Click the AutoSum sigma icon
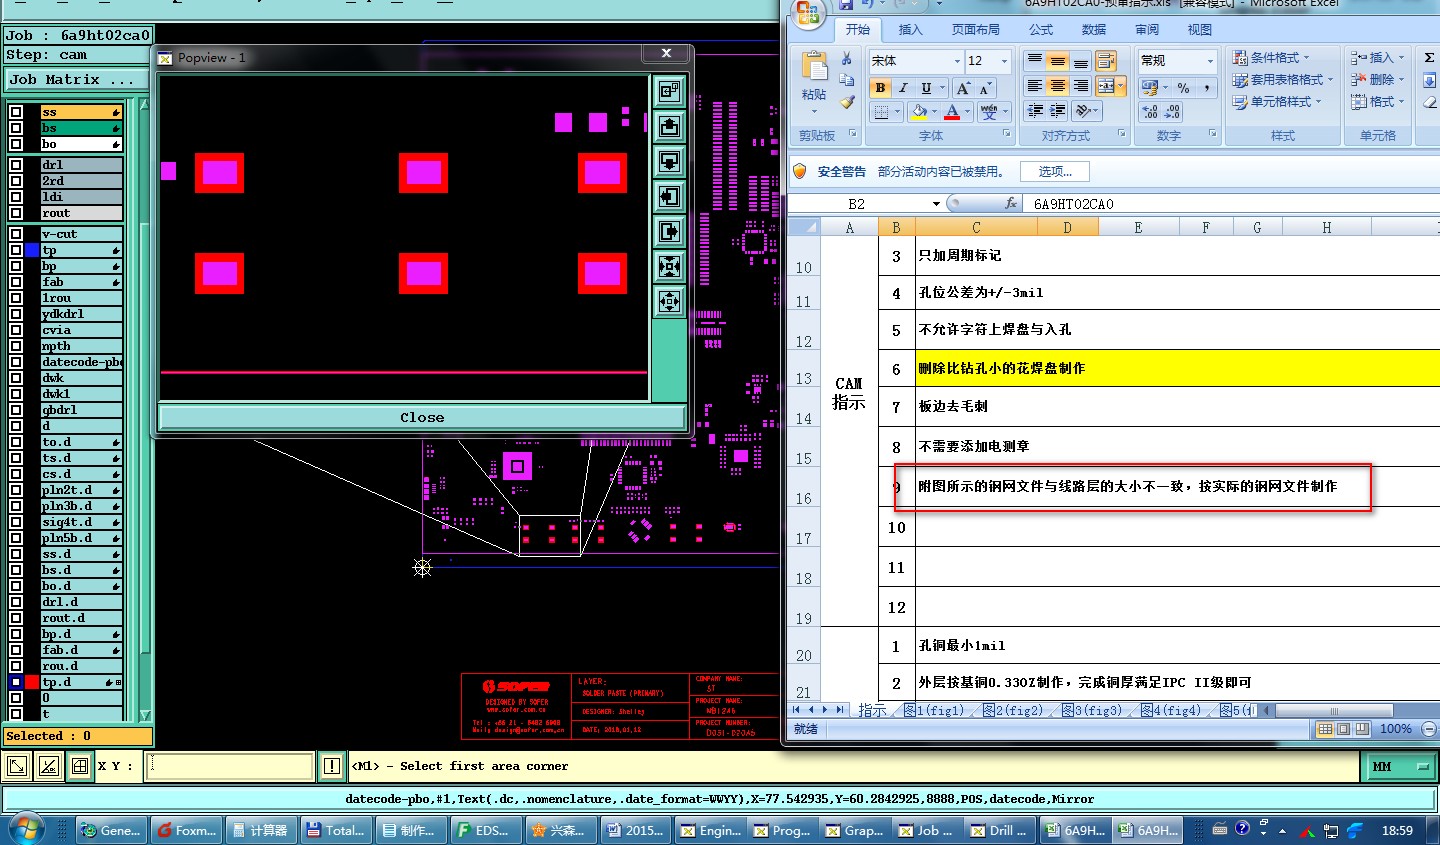The height and width of the screenshot is (845, 1440). pos(1430,58)
